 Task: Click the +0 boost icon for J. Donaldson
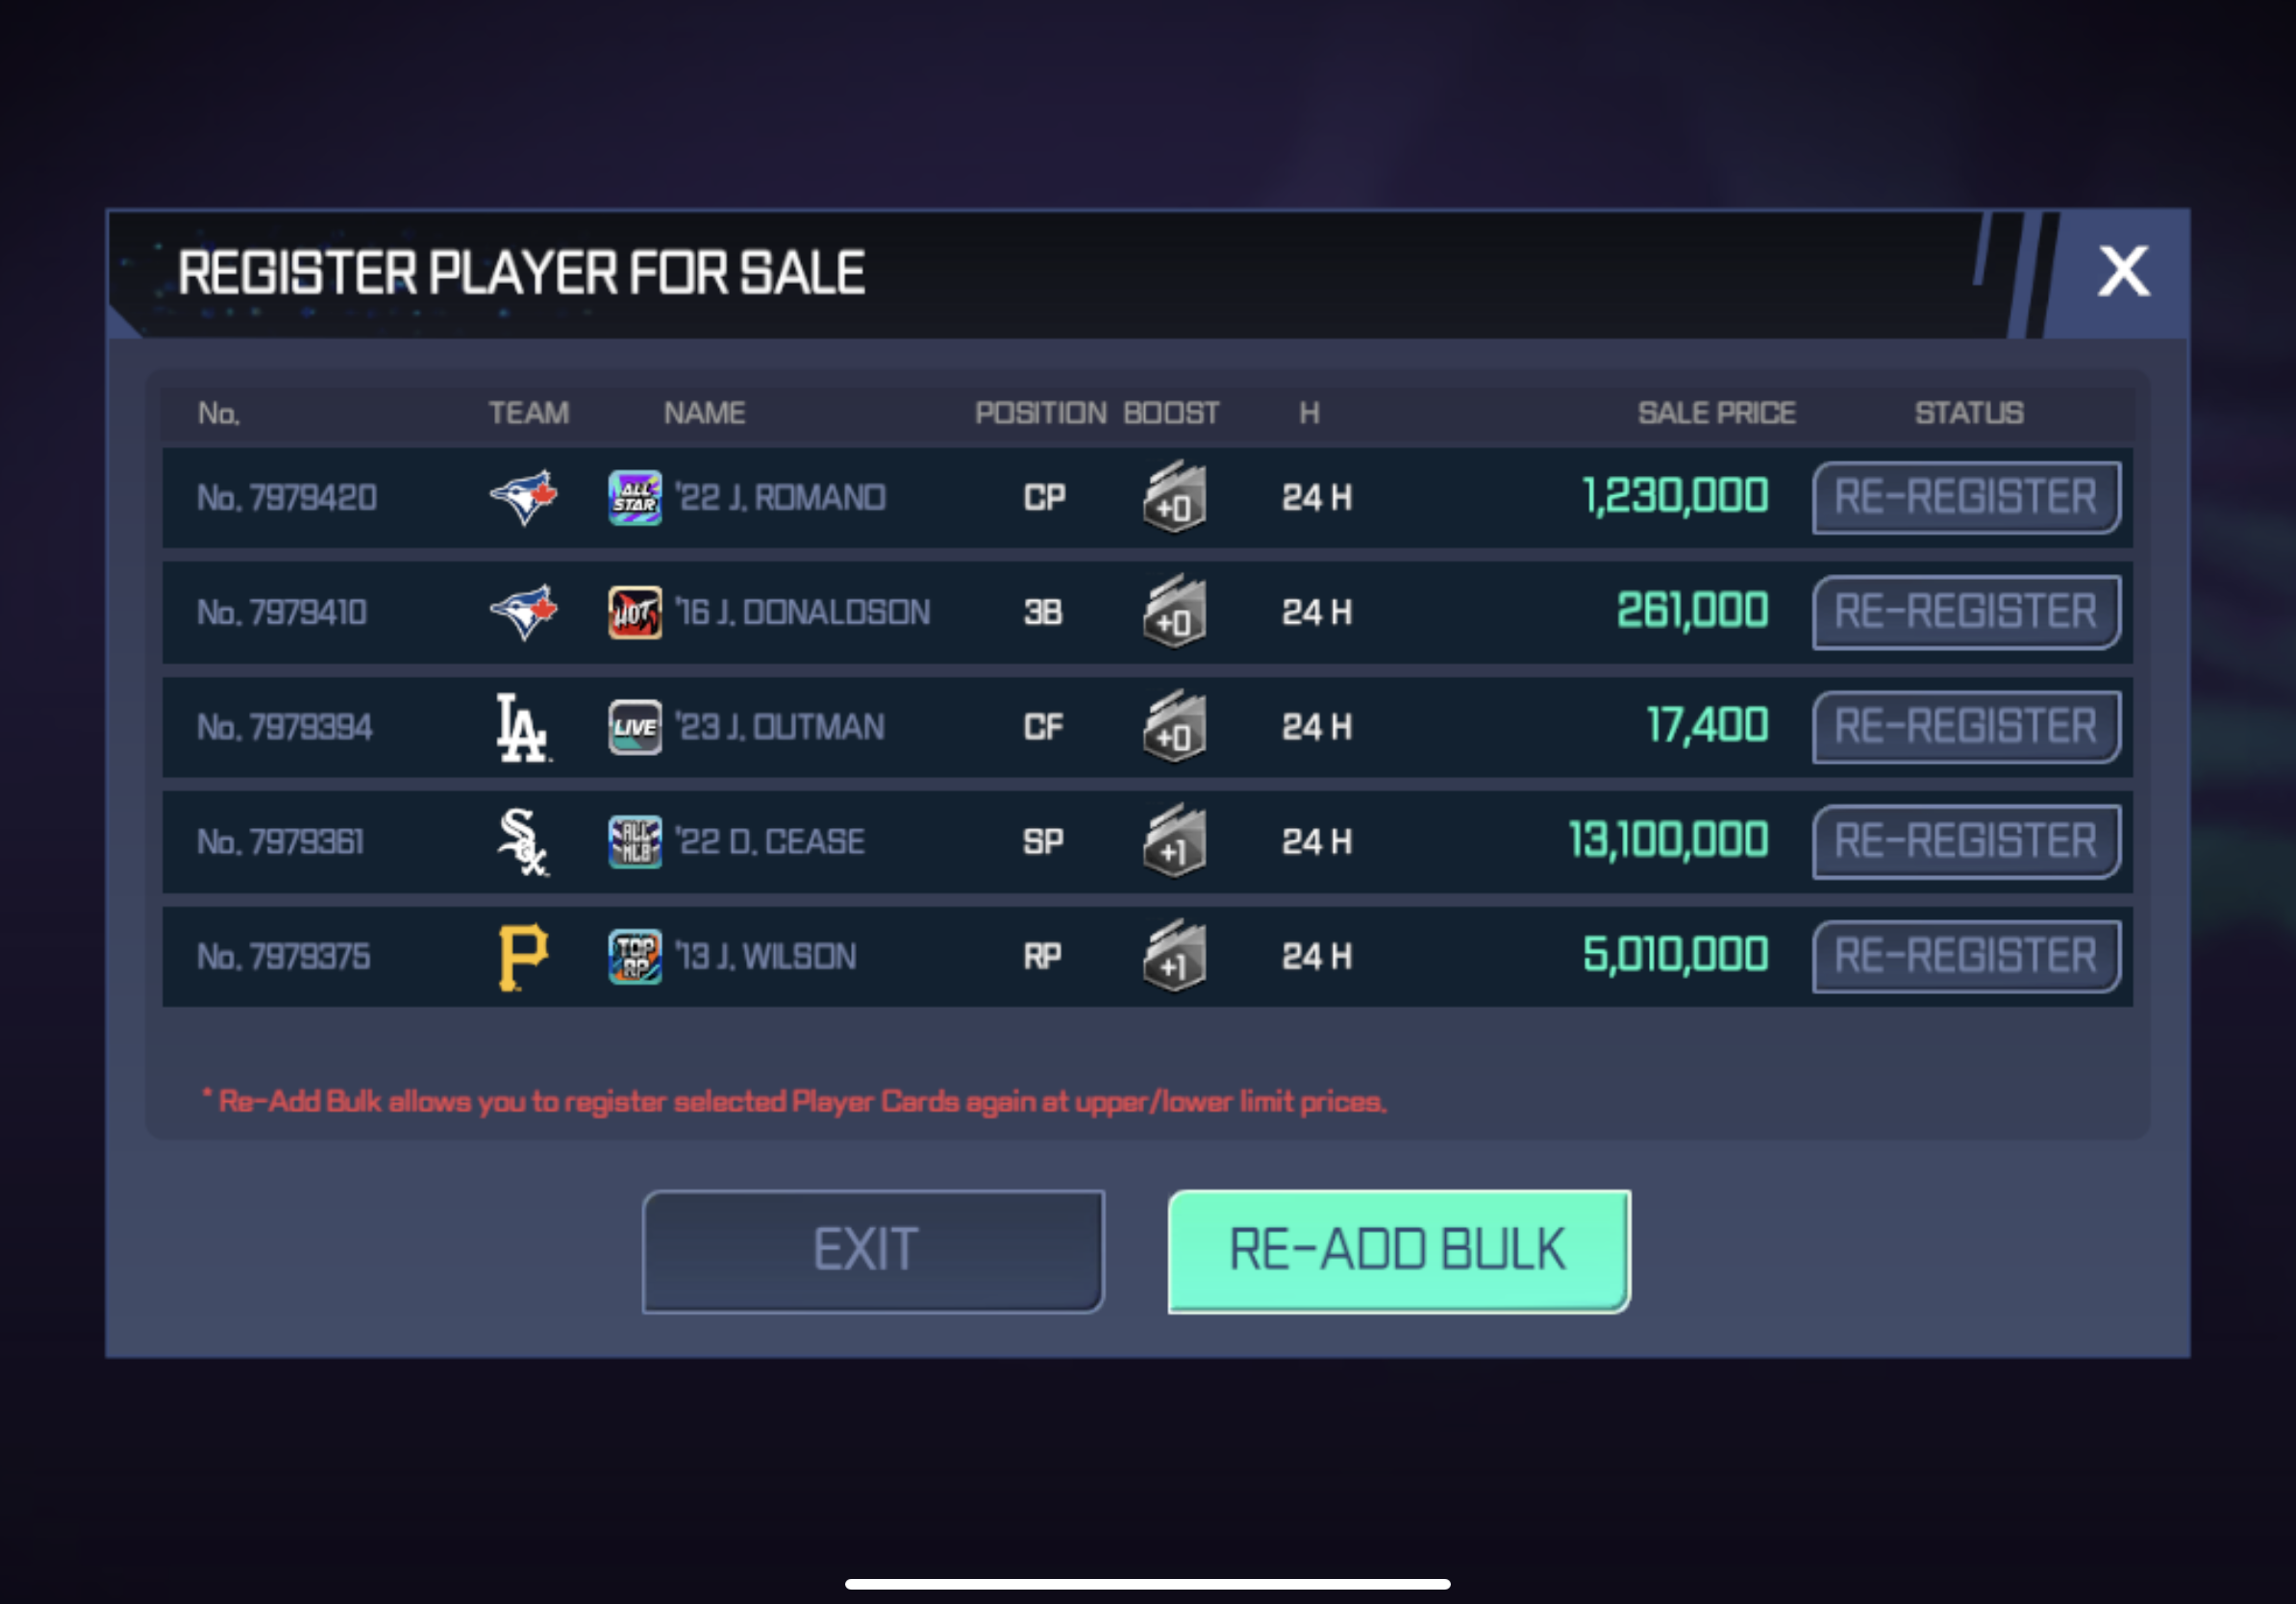click(x=1174, y=611)
